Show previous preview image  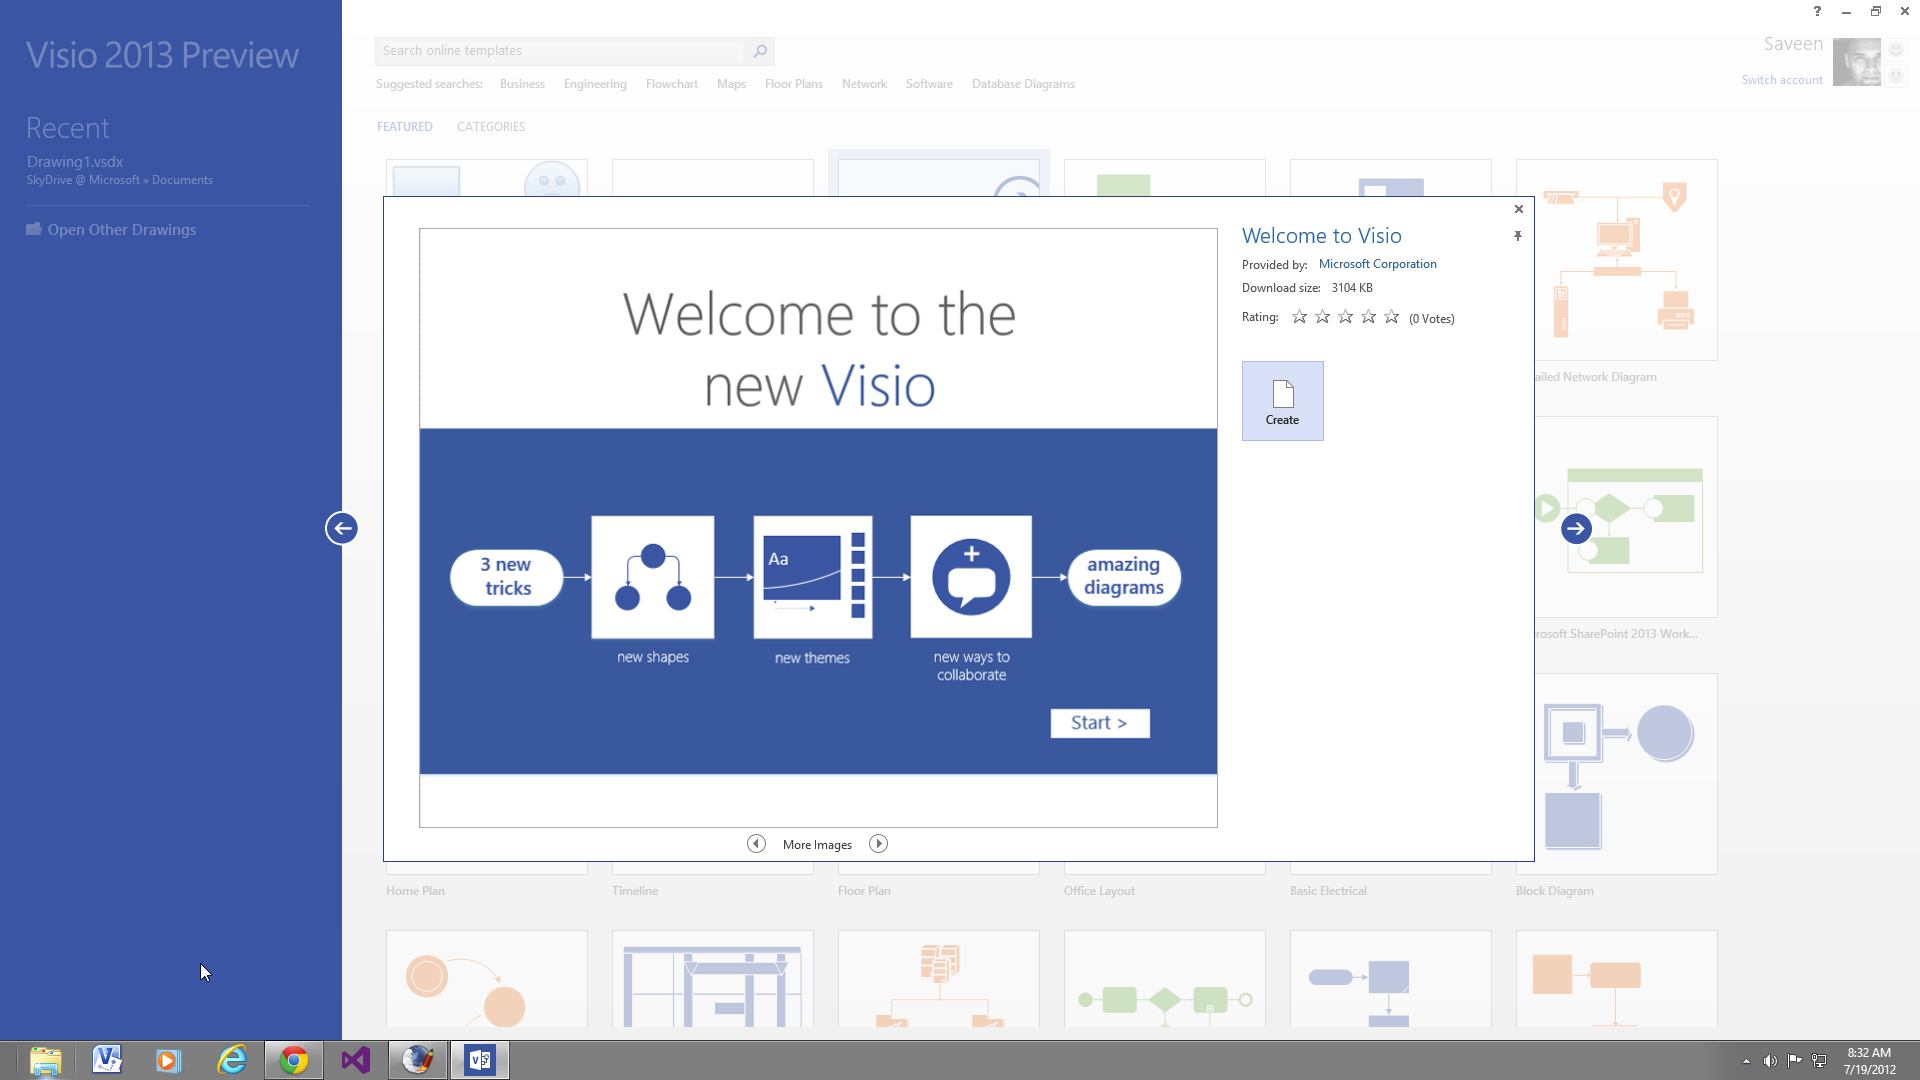(757, 844)
